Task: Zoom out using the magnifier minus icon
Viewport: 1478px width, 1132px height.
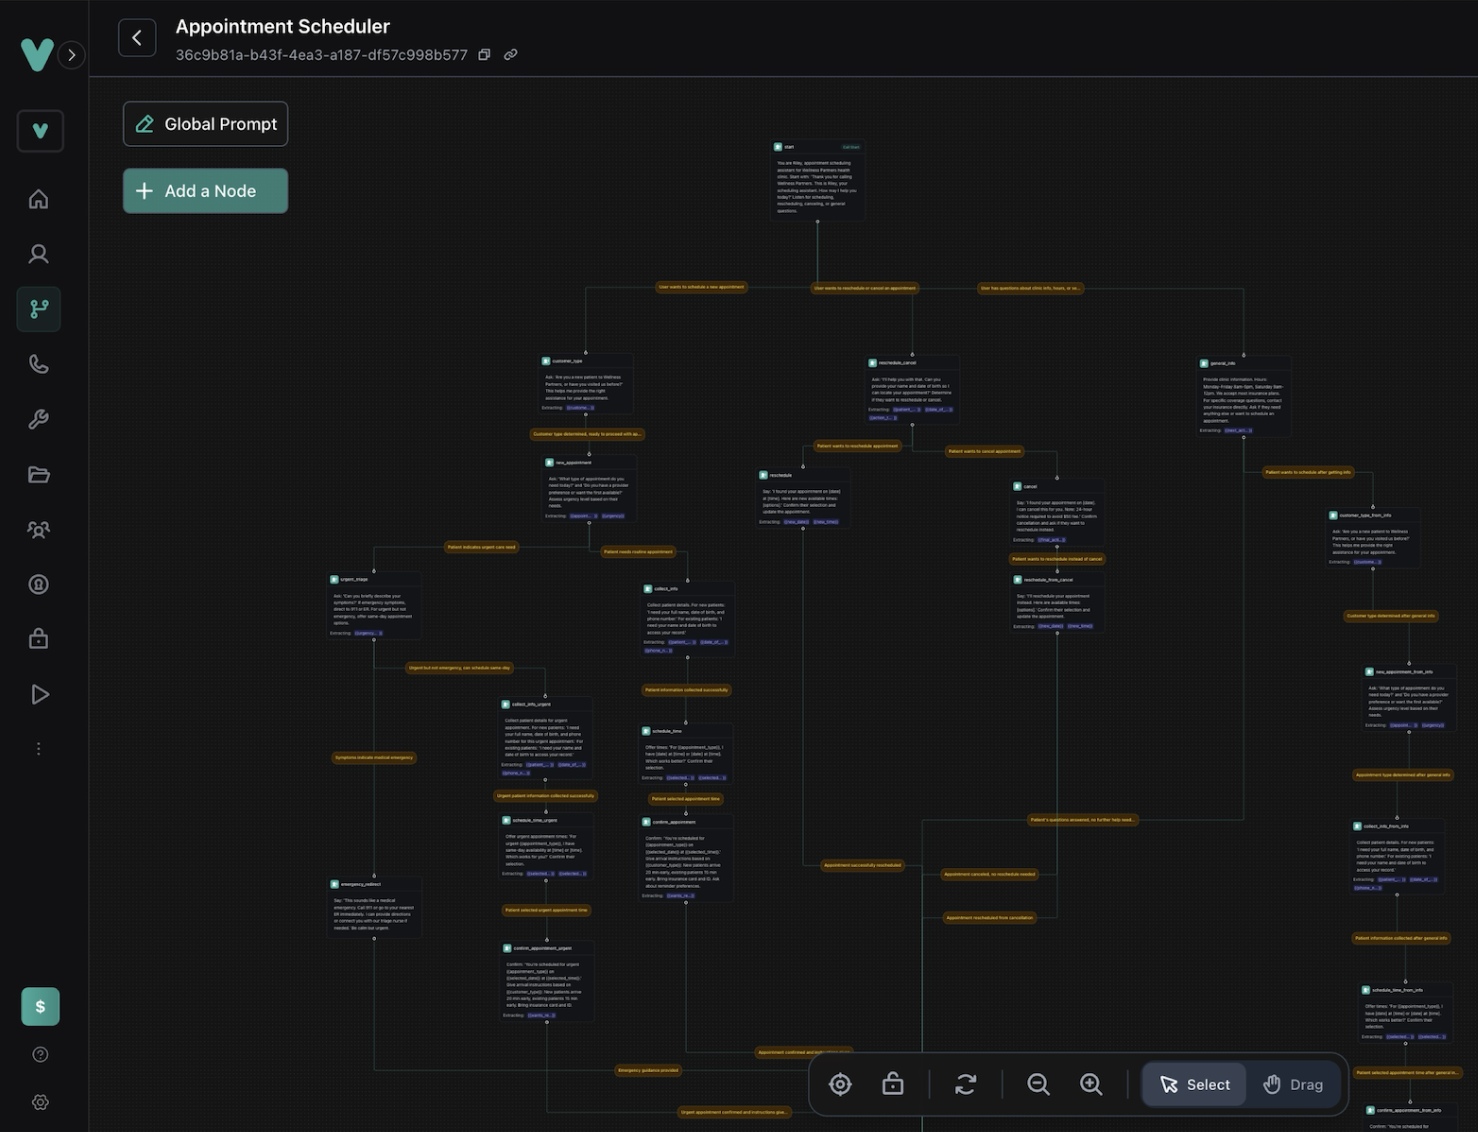Action: pyautogui.click(x=1038, y=1084)
